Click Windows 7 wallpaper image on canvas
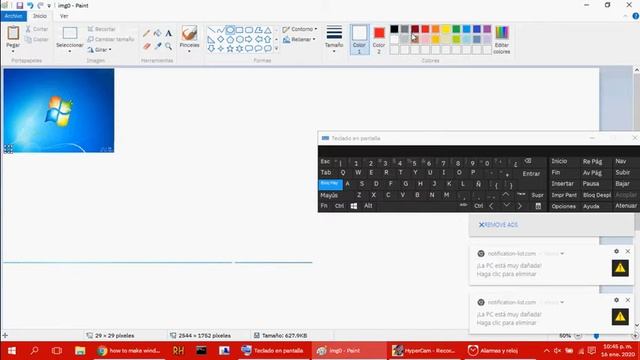This screenshot has width=640, height=360. [x=59, y=110]
